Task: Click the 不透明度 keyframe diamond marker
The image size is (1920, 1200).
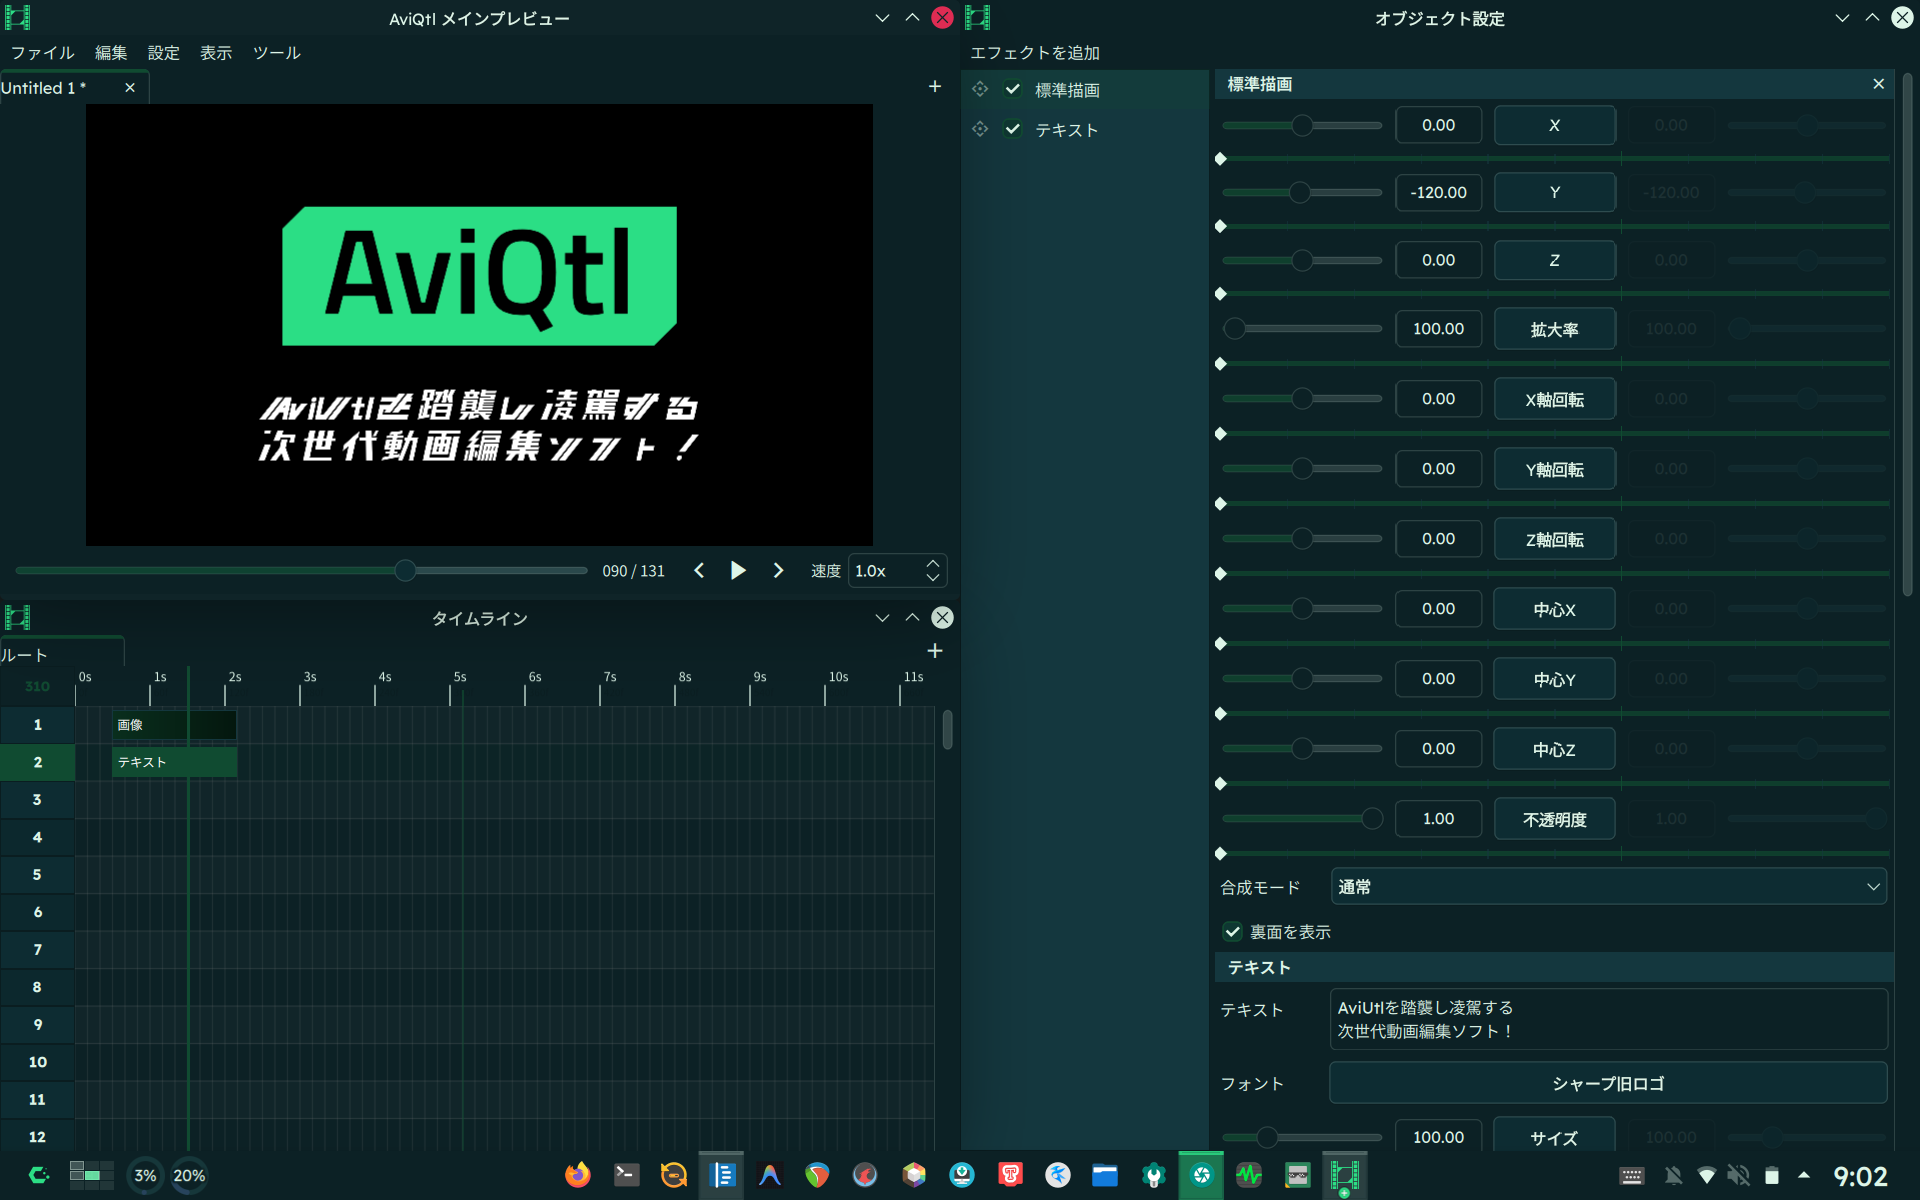Action: point(1220,854)
